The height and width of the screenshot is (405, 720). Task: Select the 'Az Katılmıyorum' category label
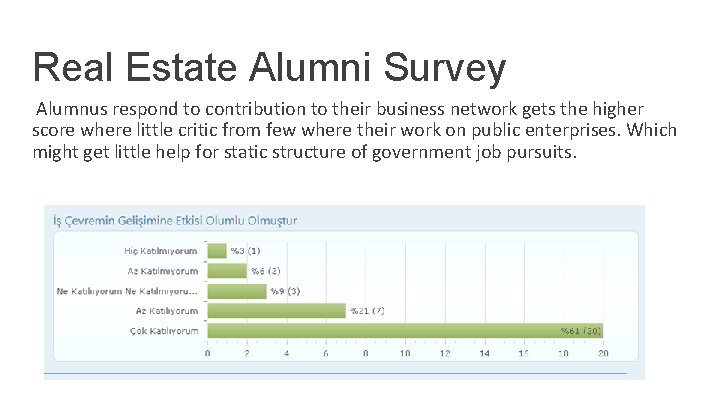click(x=163, y=271)
